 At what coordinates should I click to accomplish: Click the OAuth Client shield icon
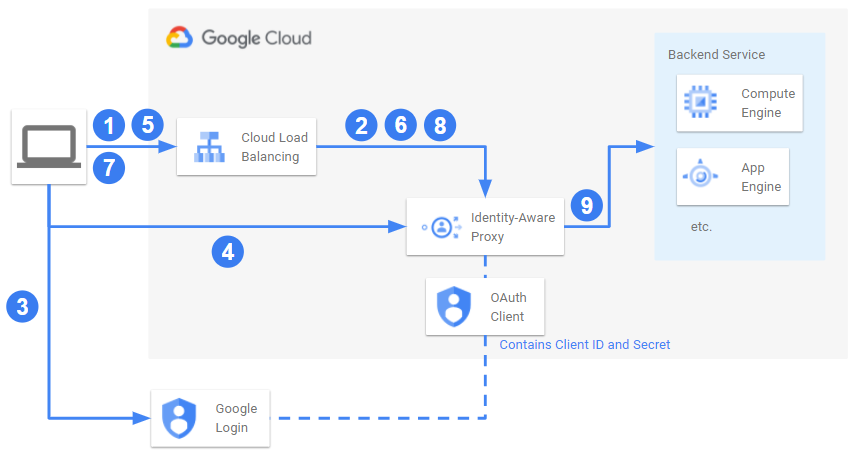pyautogui.click(x=454, y=306)
